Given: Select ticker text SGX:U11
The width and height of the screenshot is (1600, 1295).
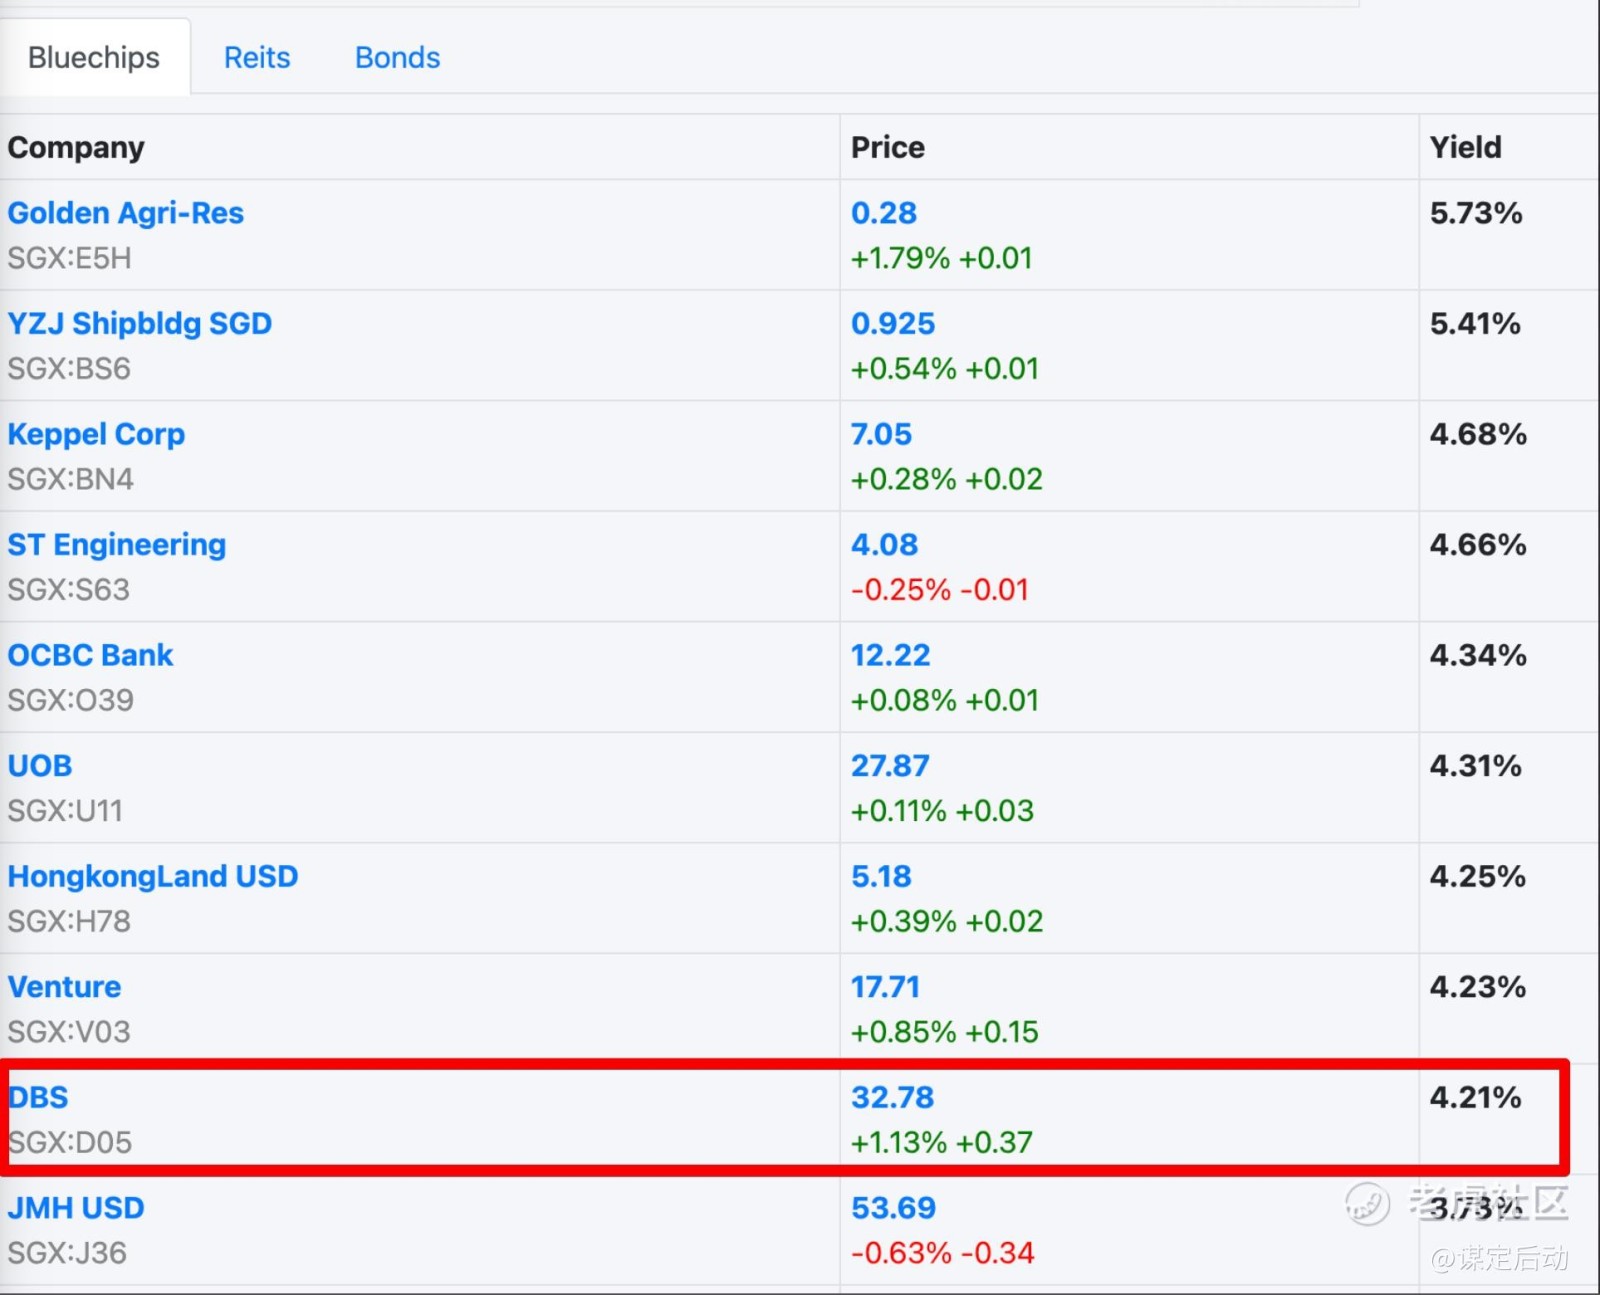Looking at the screenshot, I should click(x=65, y=811).
